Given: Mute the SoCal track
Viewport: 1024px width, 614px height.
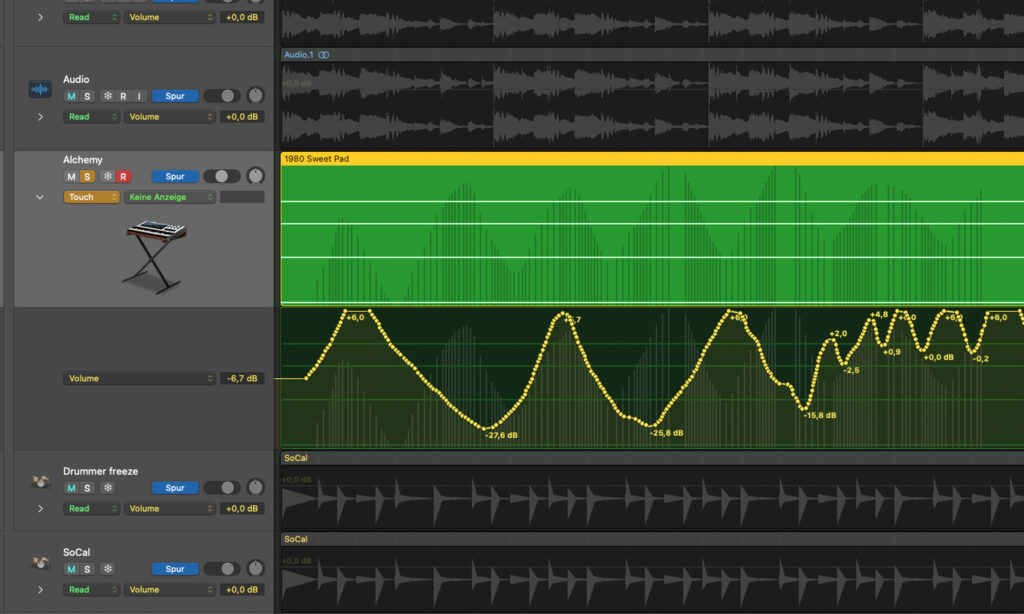Looking at the screenshot, I should (71, 569).
